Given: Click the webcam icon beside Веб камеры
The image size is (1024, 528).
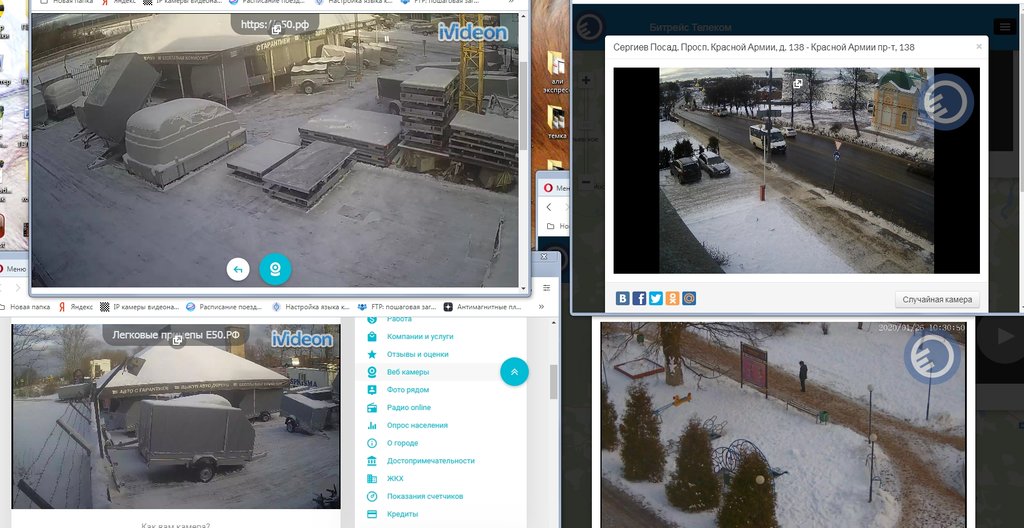Looking at the screenshot, I should coord(372,372).
